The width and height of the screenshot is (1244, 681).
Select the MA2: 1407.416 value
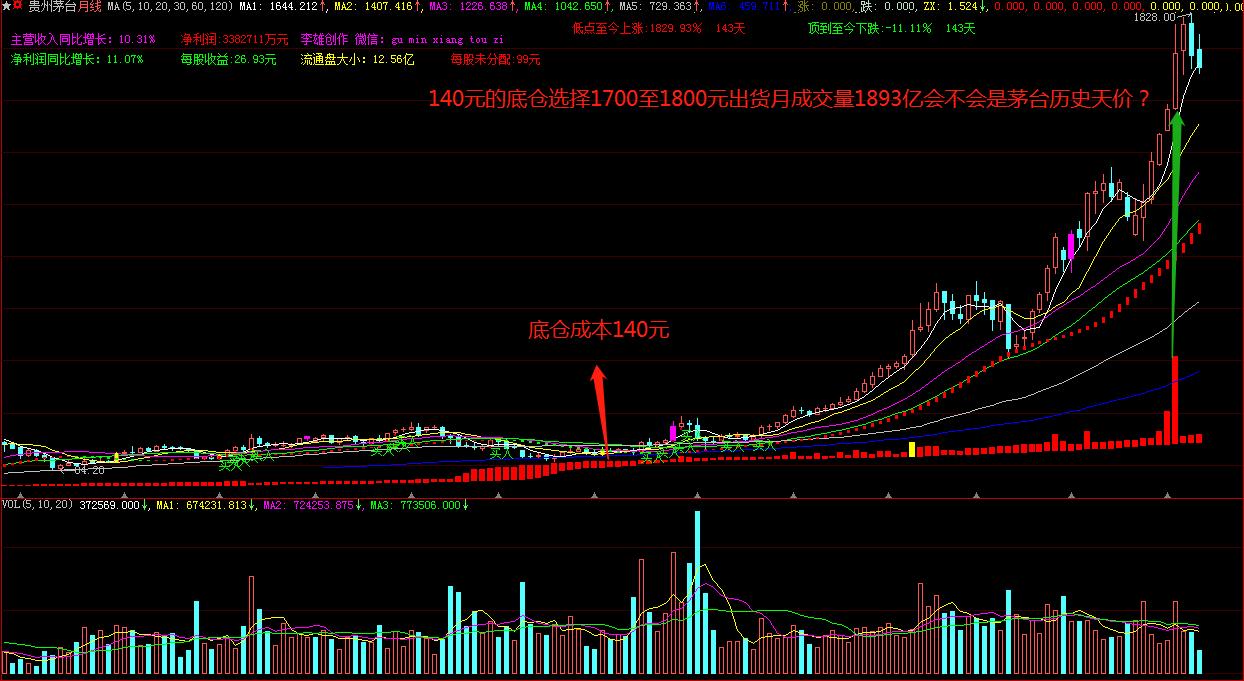click(375, 6)
